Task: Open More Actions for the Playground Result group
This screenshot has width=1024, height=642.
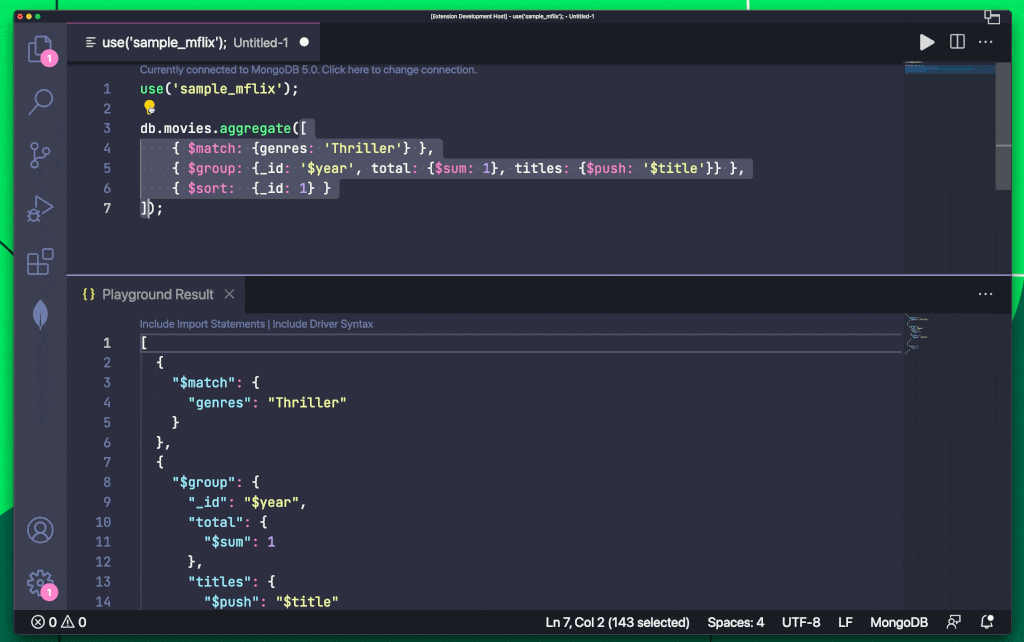Action: [x=985, y=295]
